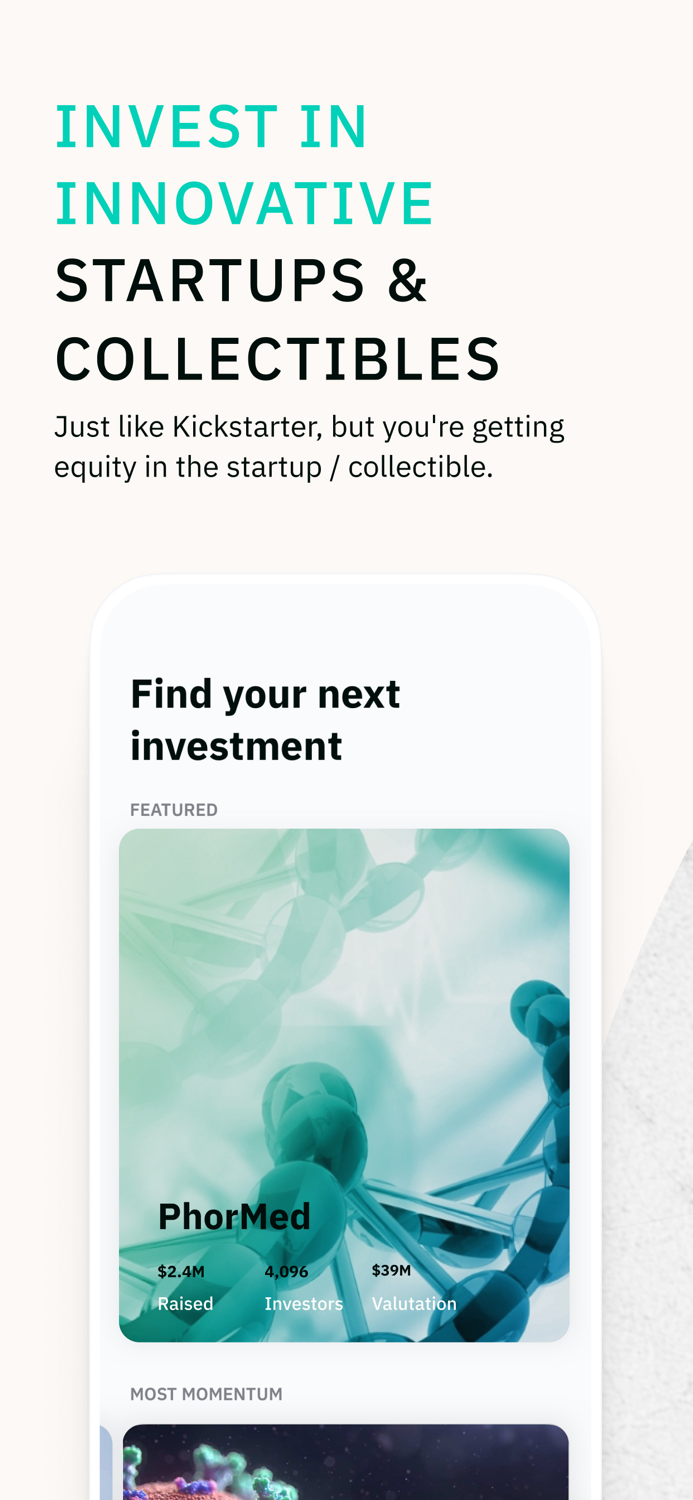
Task: Open the FEATURED section label
Action: click(174, 808)
